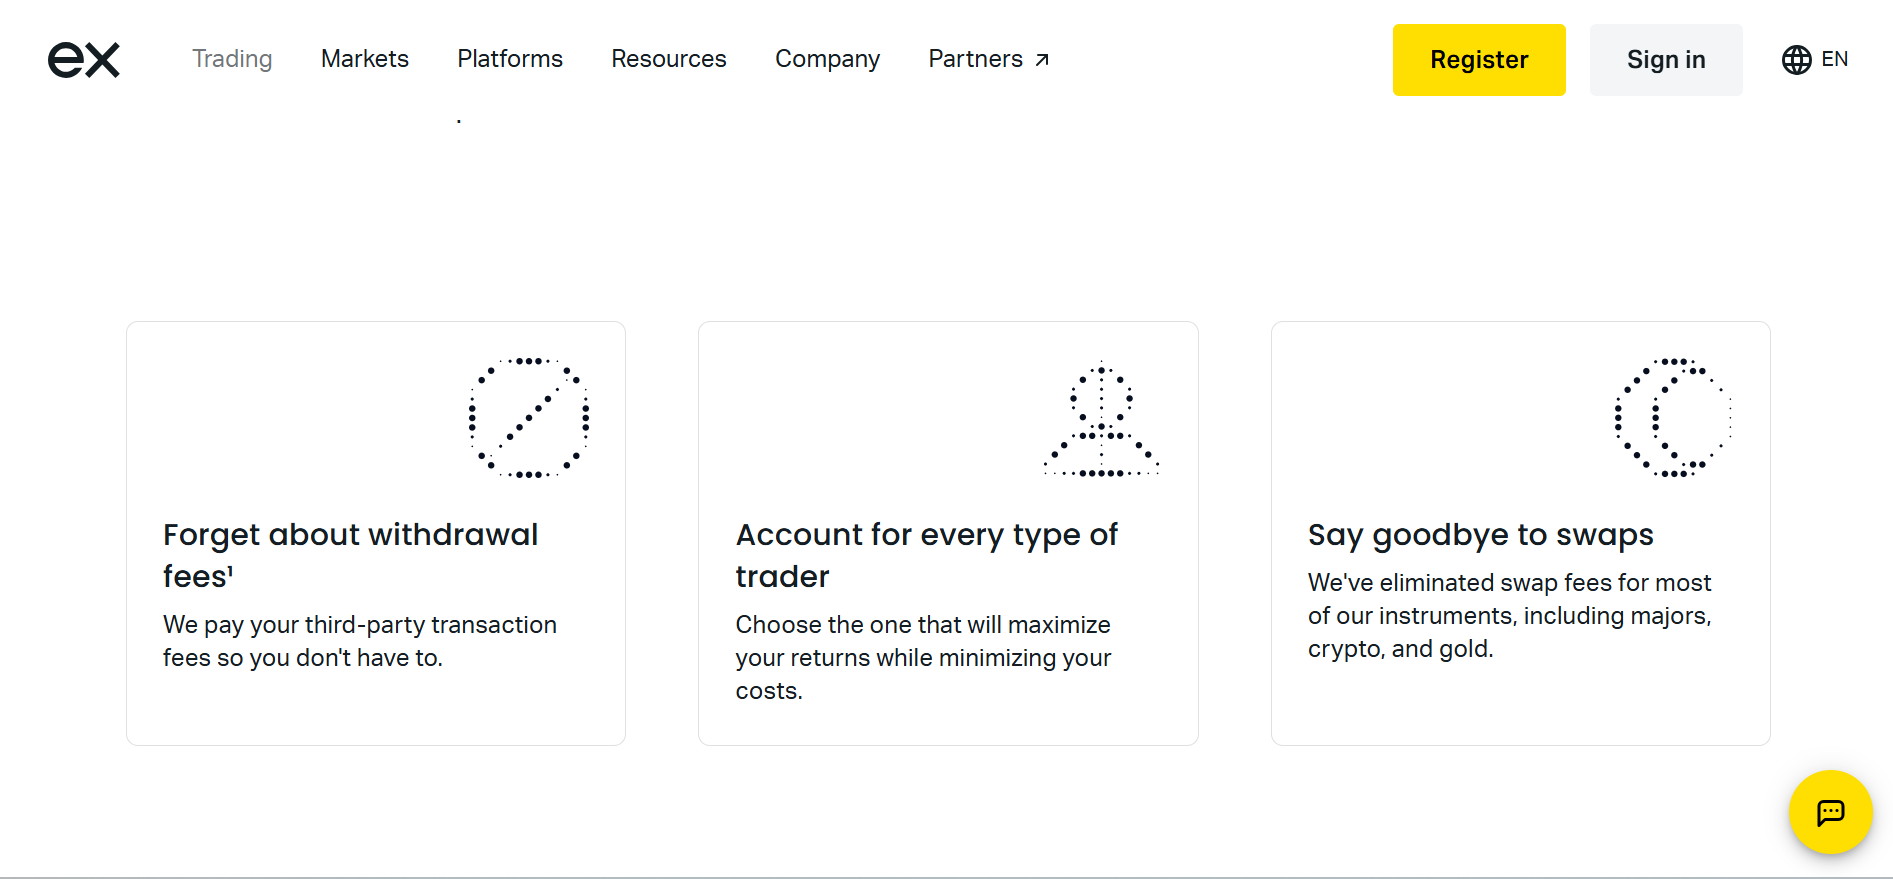Click the Register button
This screenshot has height=879, width=1893.
pyautogui.click(x=1479, y=60)
